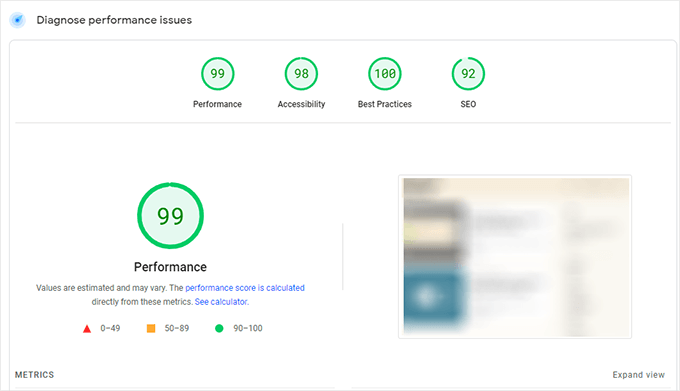The width and height of the screenshot is (680, 391).
Task: Click the 'METRICS' section heading
Action: point(35,375)
